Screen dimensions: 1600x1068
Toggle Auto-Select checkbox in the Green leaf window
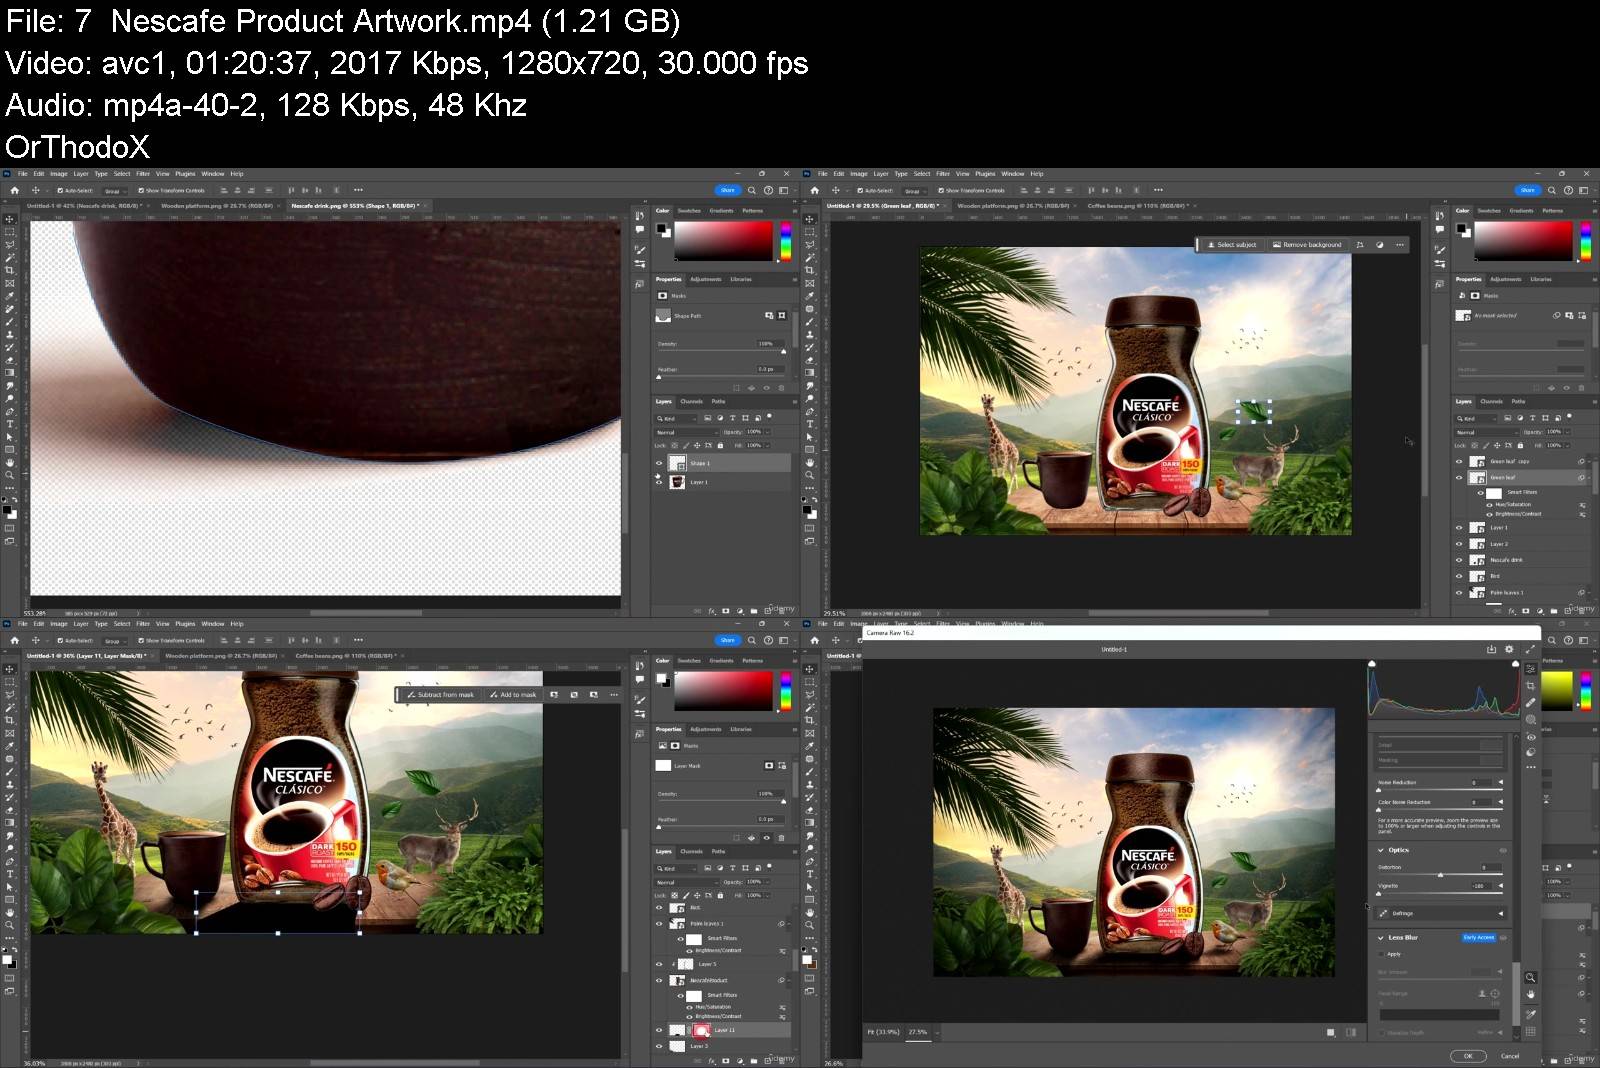click(860, 190)
